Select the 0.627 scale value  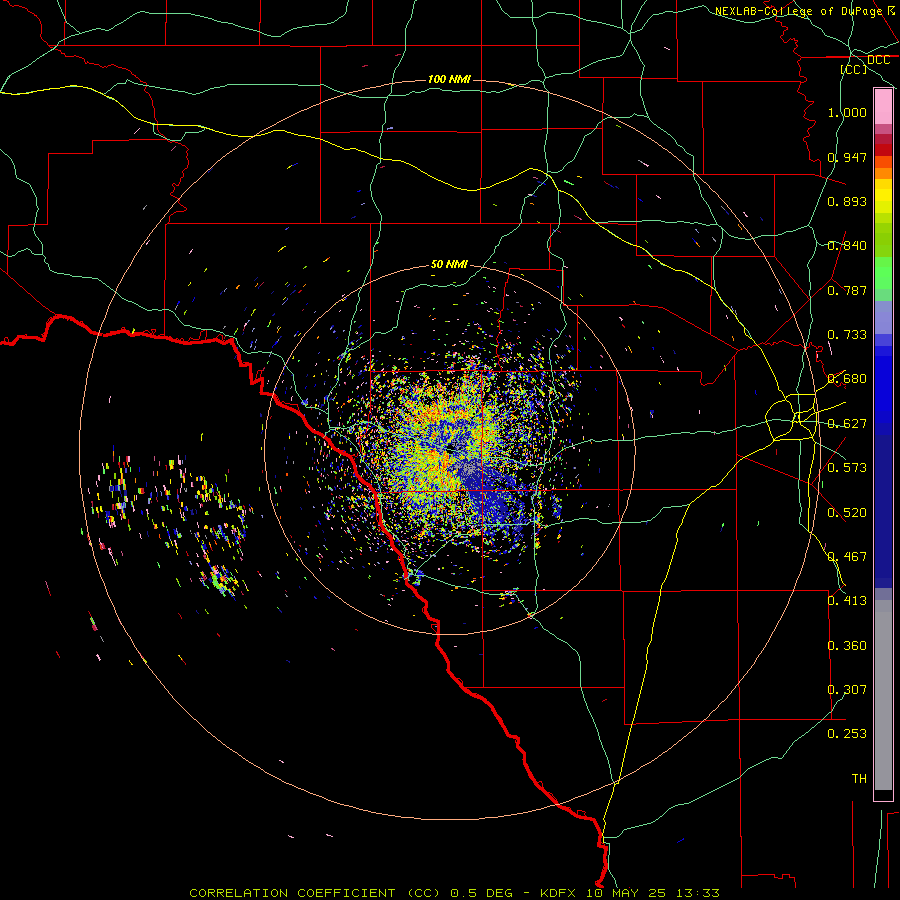tap(847, 424)
